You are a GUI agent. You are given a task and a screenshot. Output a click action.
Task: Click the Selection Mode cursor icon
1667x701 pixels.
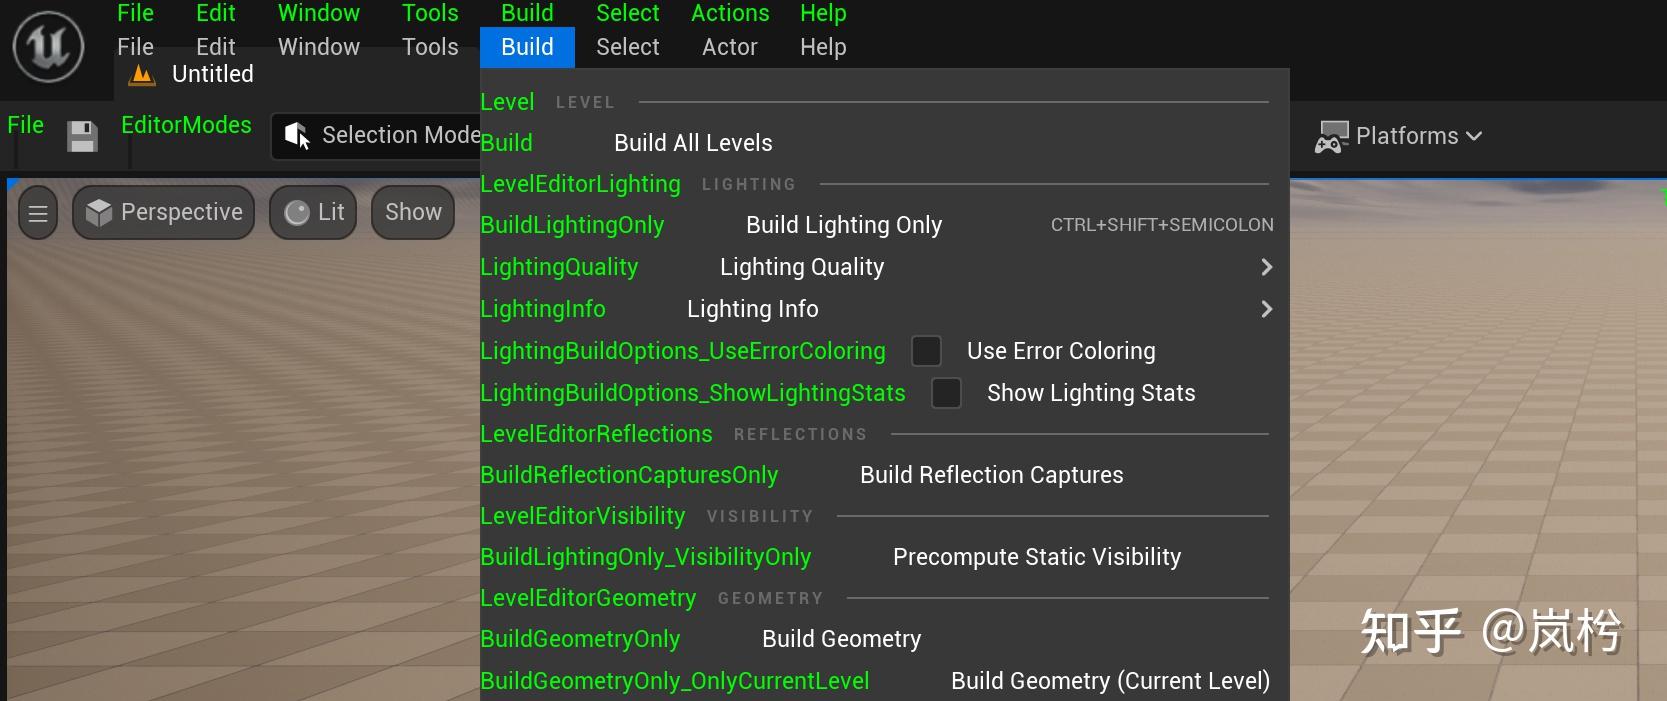pyautogui.click(x=297, y=136)
